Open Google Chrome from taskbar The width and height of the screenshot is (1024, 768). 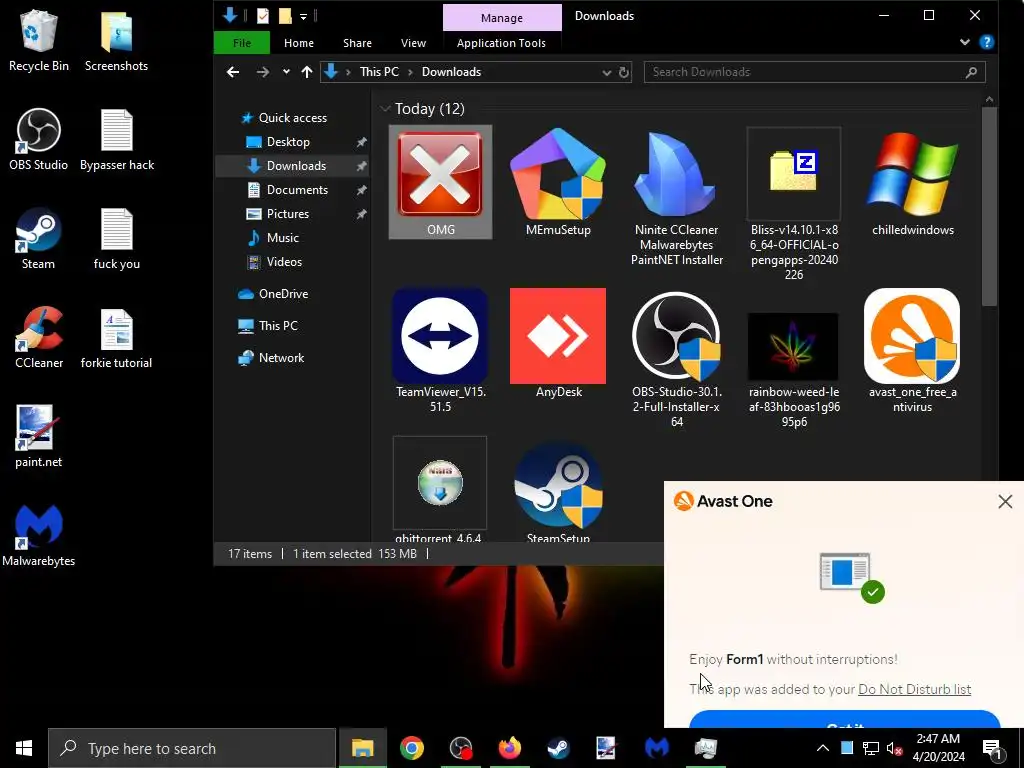coord(411,748)
